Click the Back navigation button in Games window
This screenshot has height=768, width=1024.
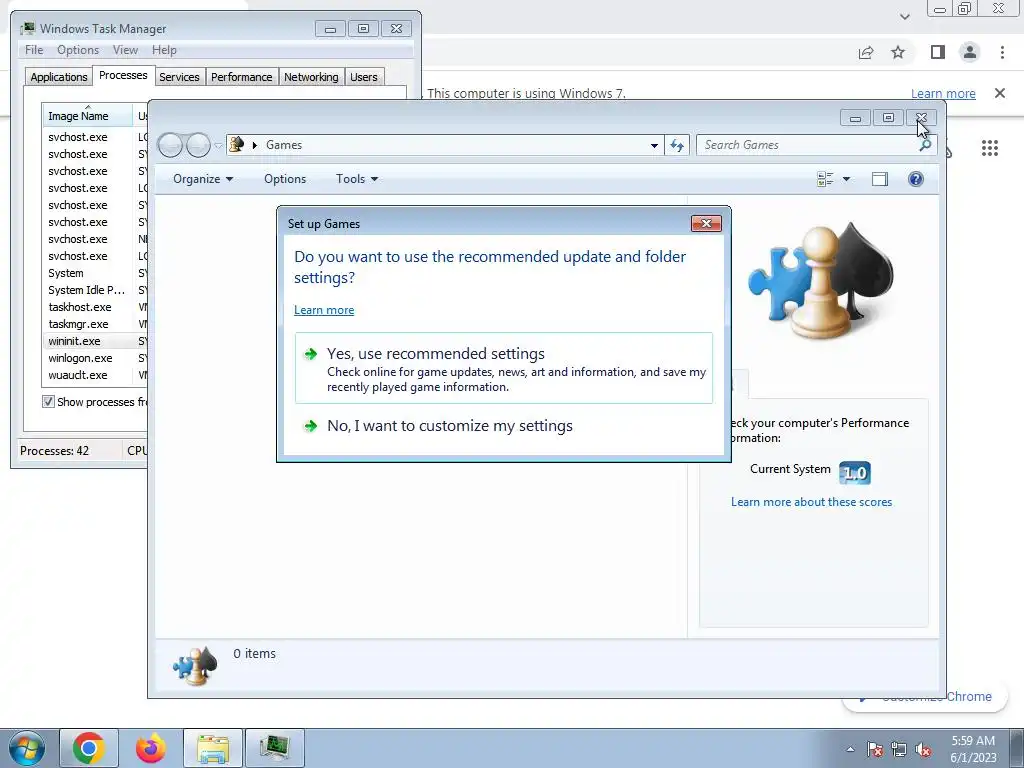tap(171, 145)
